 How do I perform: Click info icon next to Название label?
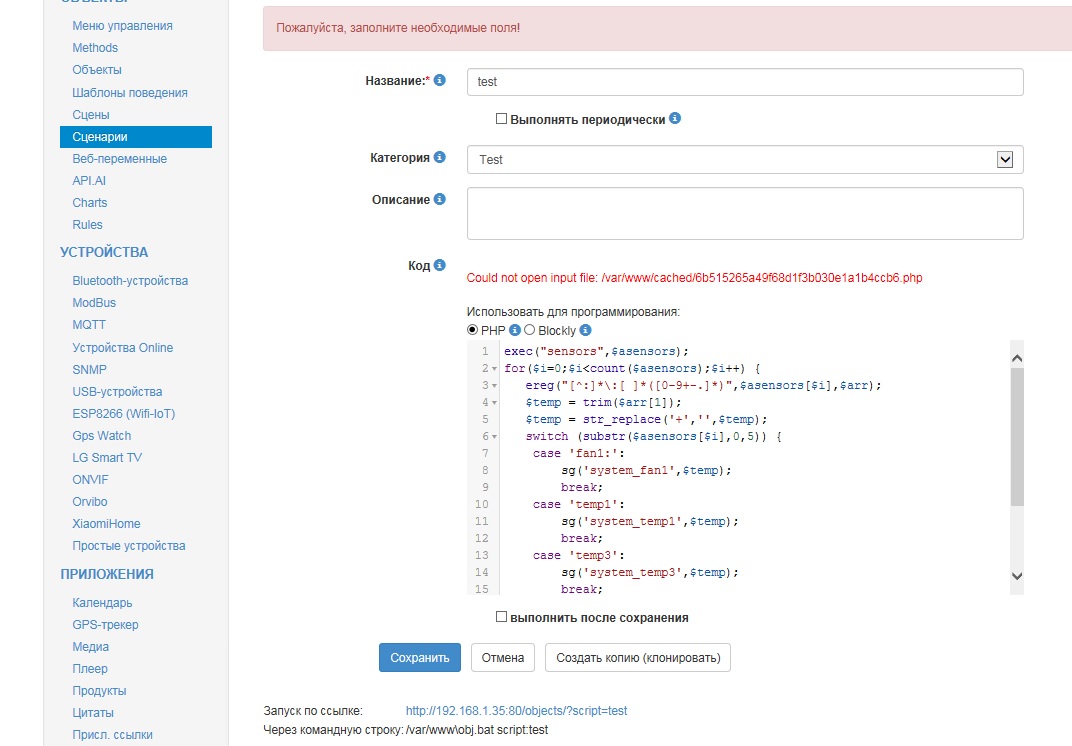pyautogui.click(x=440, y=80)
